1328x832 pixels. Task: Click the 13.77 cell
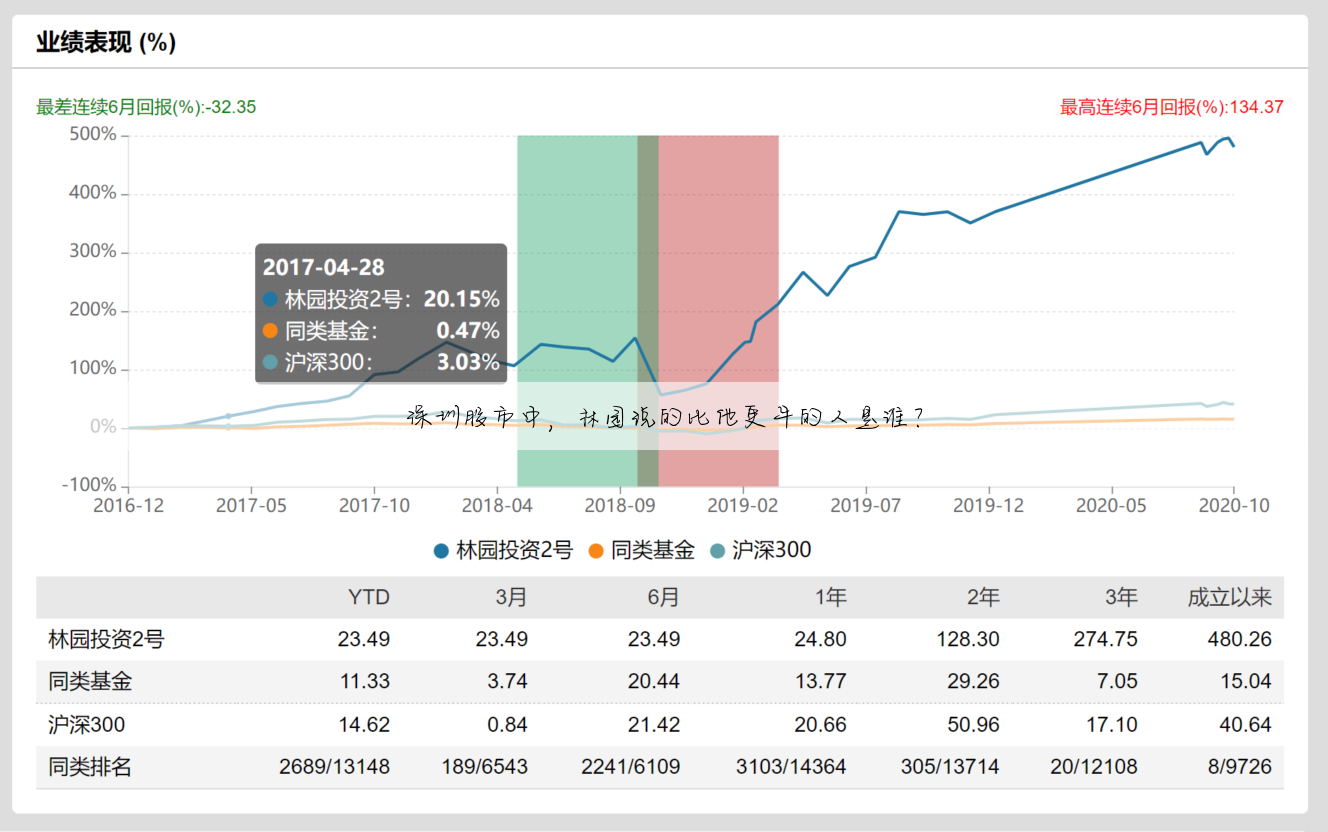(x=820, y=682)
